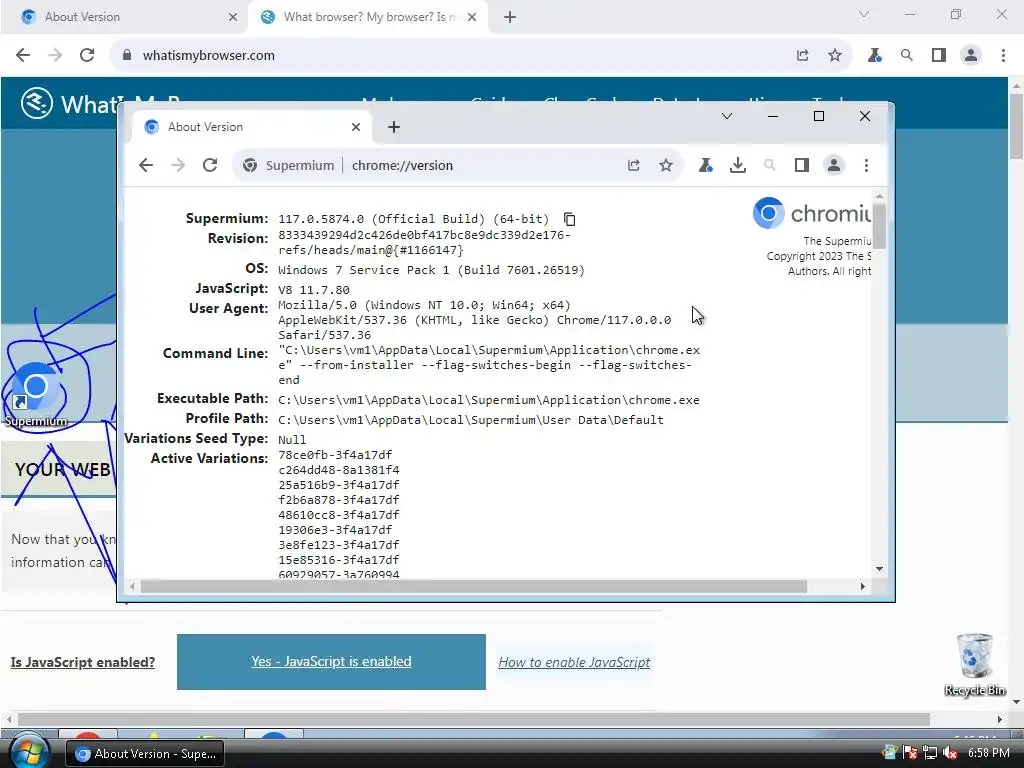
Task: Open the Experiments flask icon in the back window
Action: point(874,56)
